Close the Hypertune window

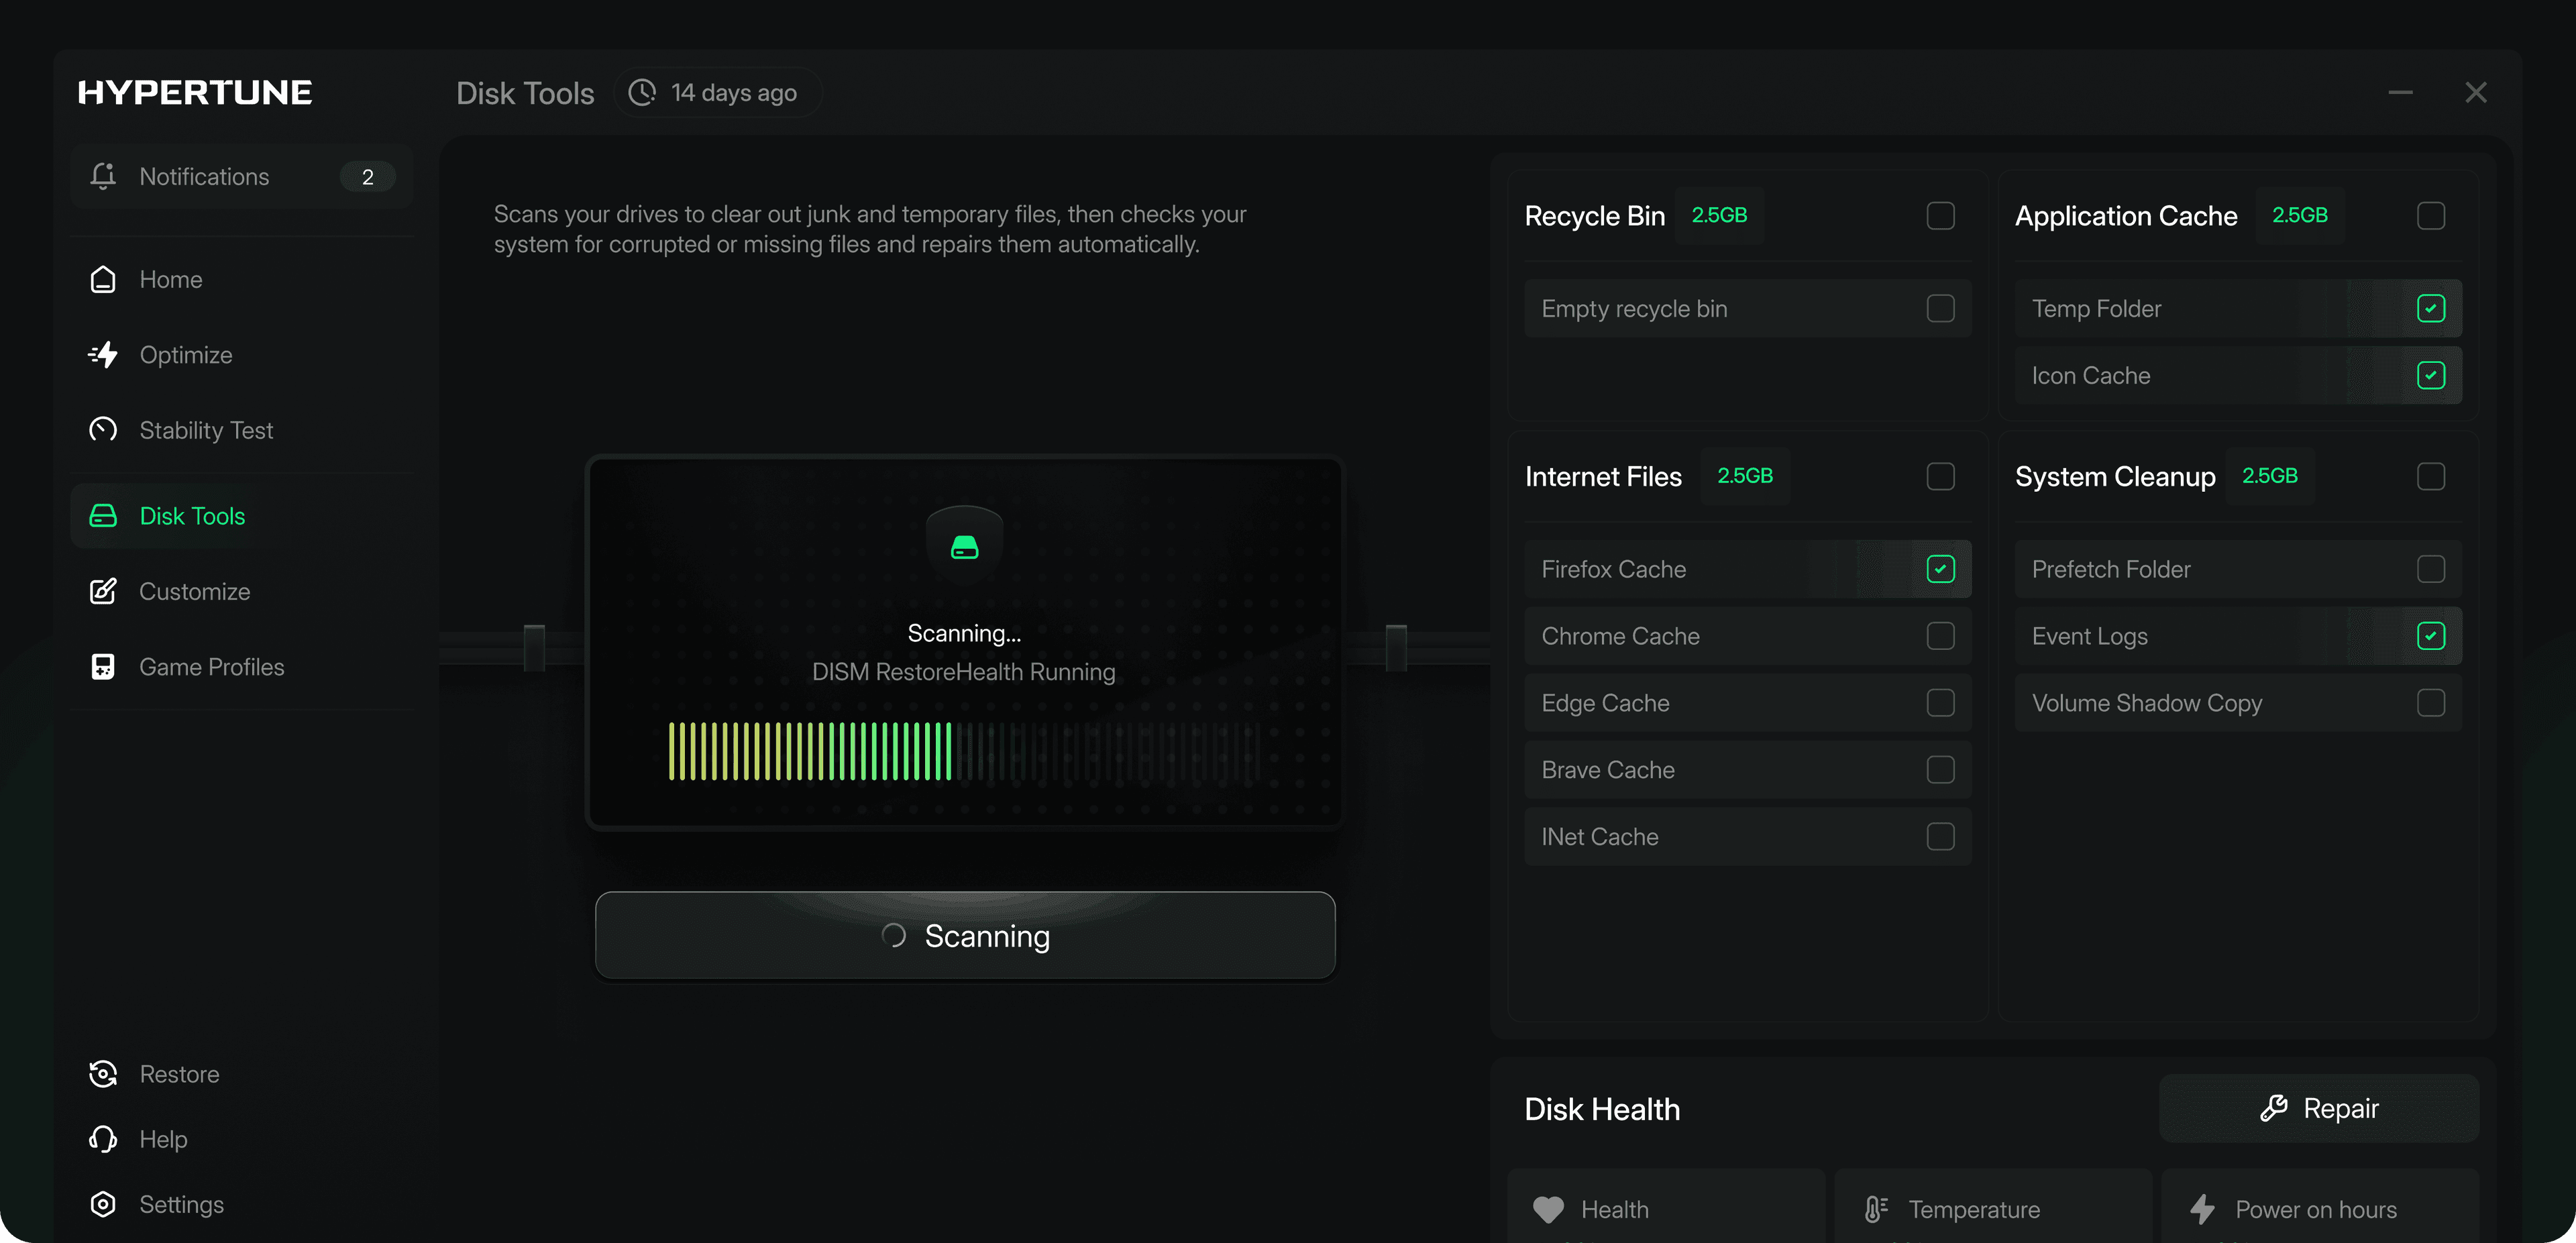coord(2475,92)
